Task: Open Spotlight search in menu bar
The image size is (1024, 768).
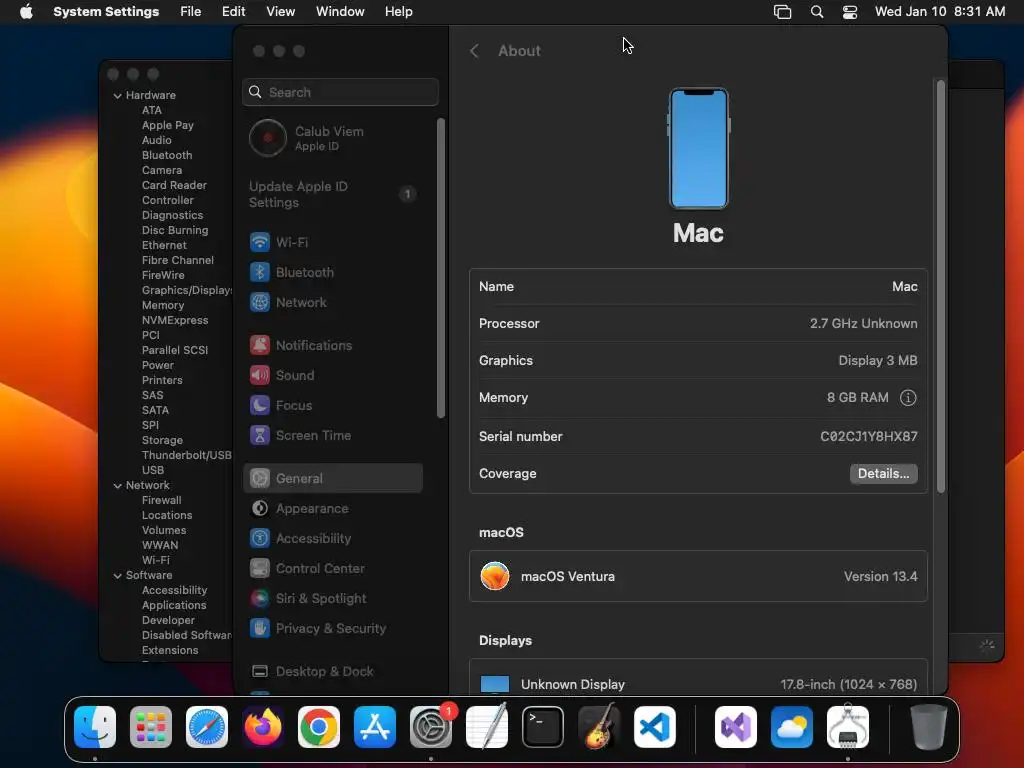Action: (x=816, y=12)
